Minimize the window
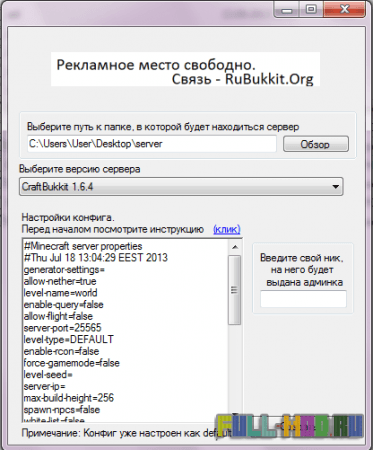 pos(287,9)
